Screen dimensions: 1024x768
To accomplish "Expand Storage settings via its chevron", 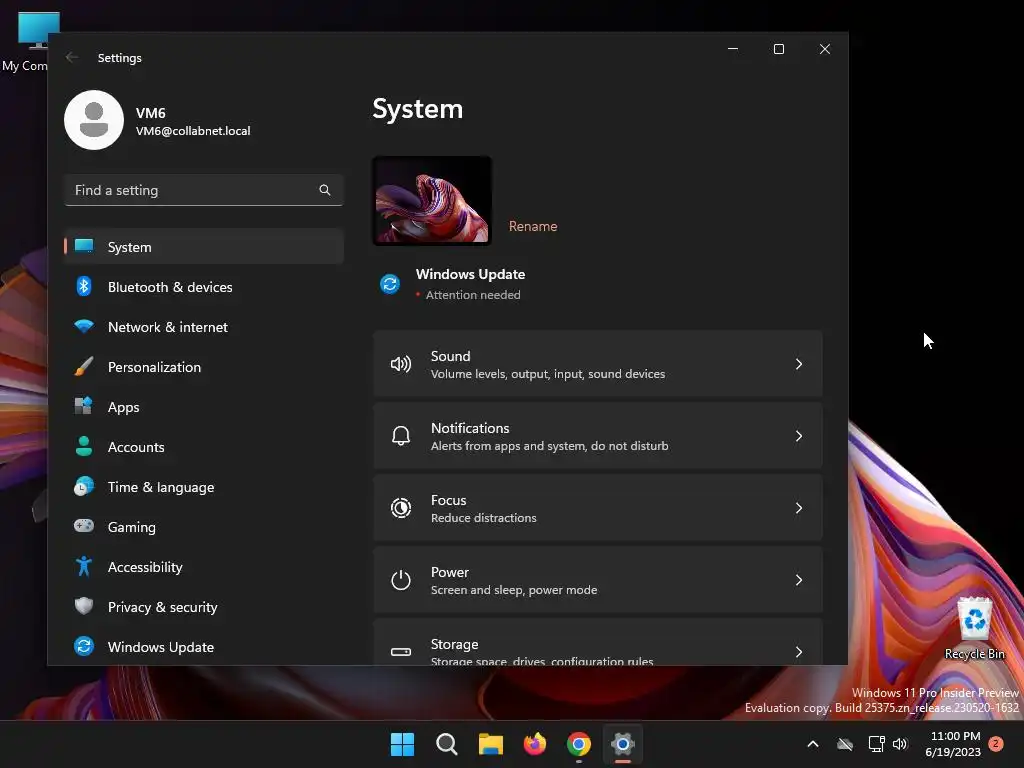I will [x=799, y=652].
